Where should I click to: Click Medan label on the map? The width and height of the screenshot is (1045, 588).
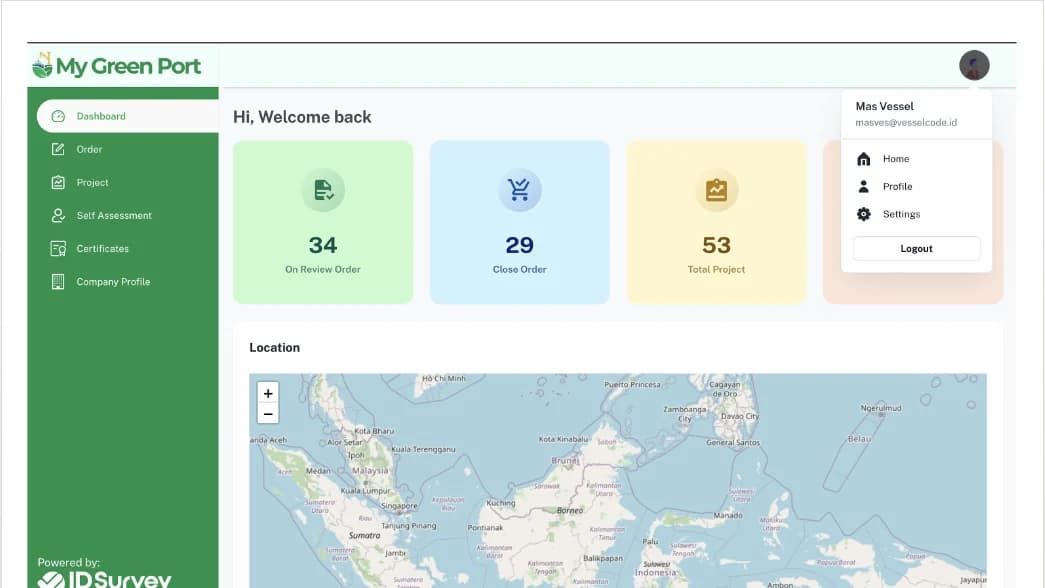point(318,470)
